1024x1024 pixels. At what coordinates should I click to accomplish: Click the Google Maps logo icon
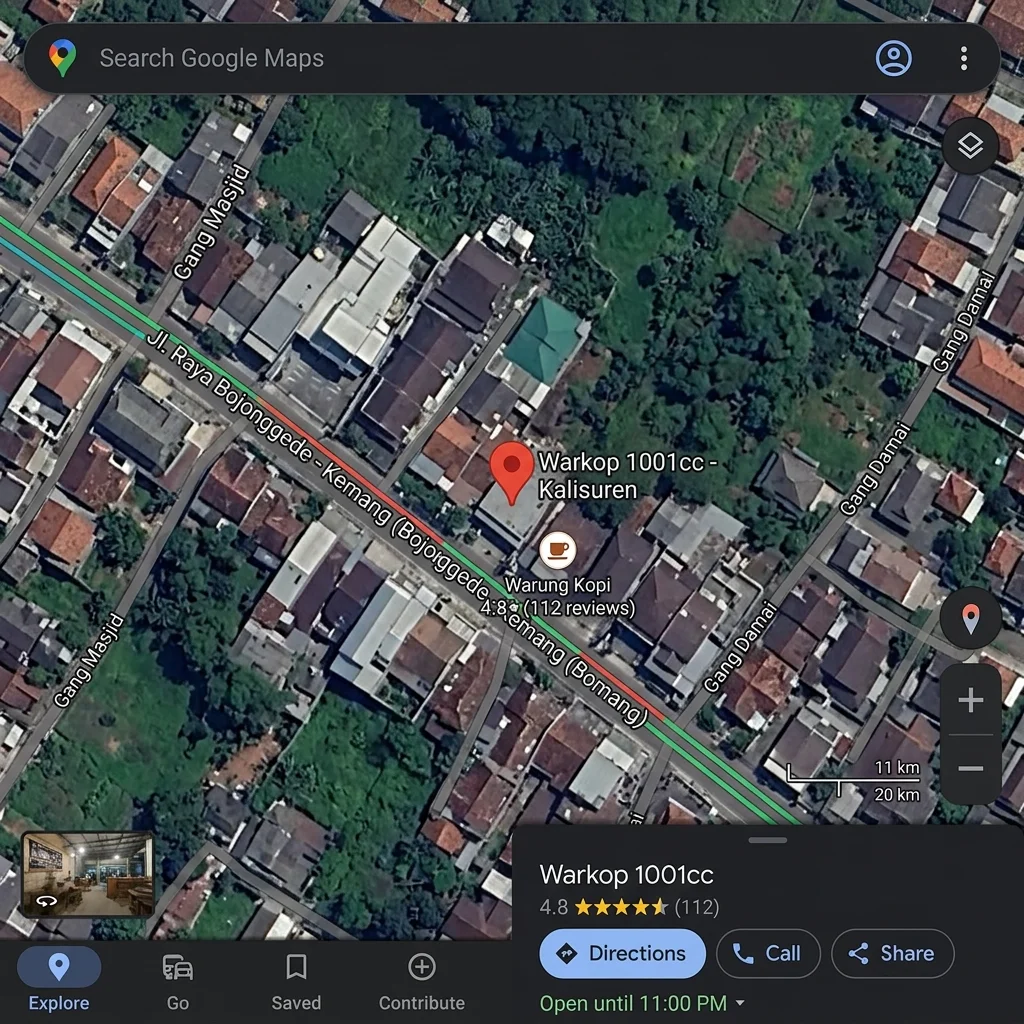(62, 58)
